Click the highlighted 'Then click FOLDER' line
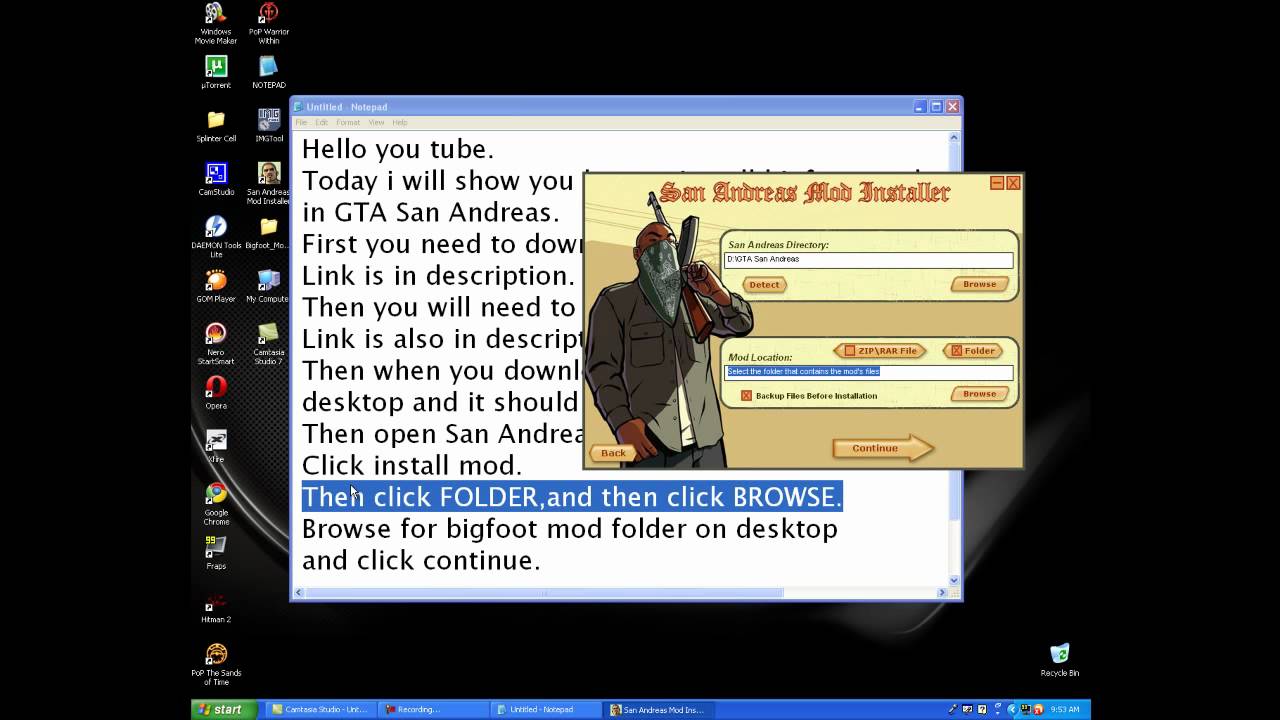Image resolution: width=1280 pixels, height=720 pixels. pyautogui.click(x=572, y=497)
